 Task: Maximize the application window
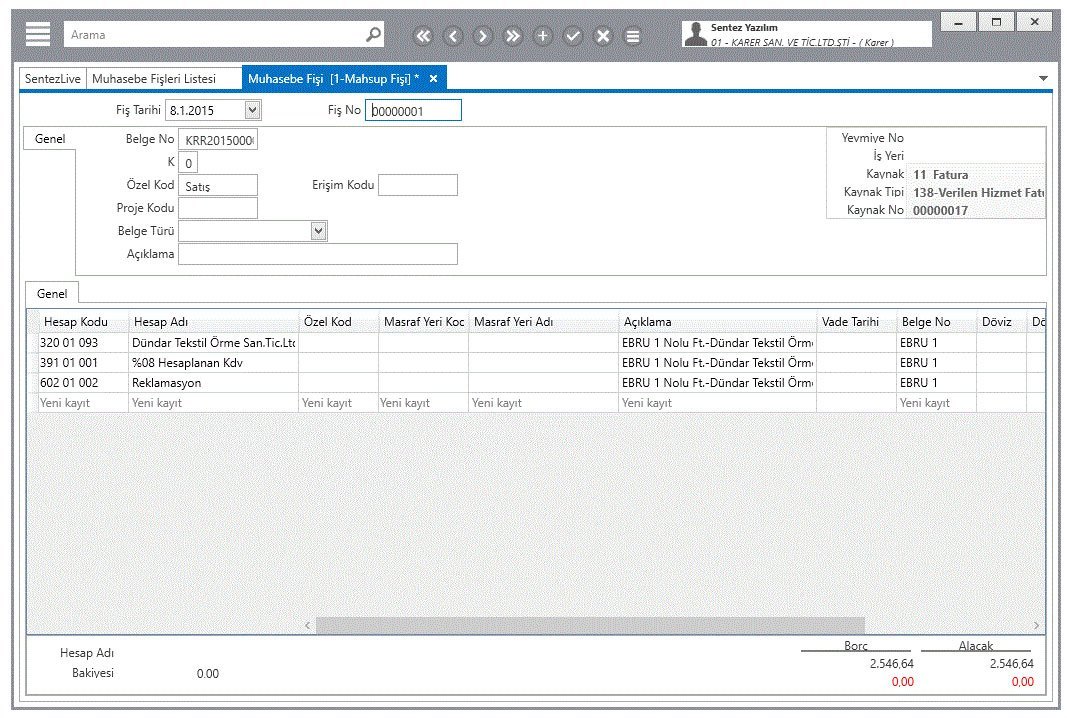[996, 22]
